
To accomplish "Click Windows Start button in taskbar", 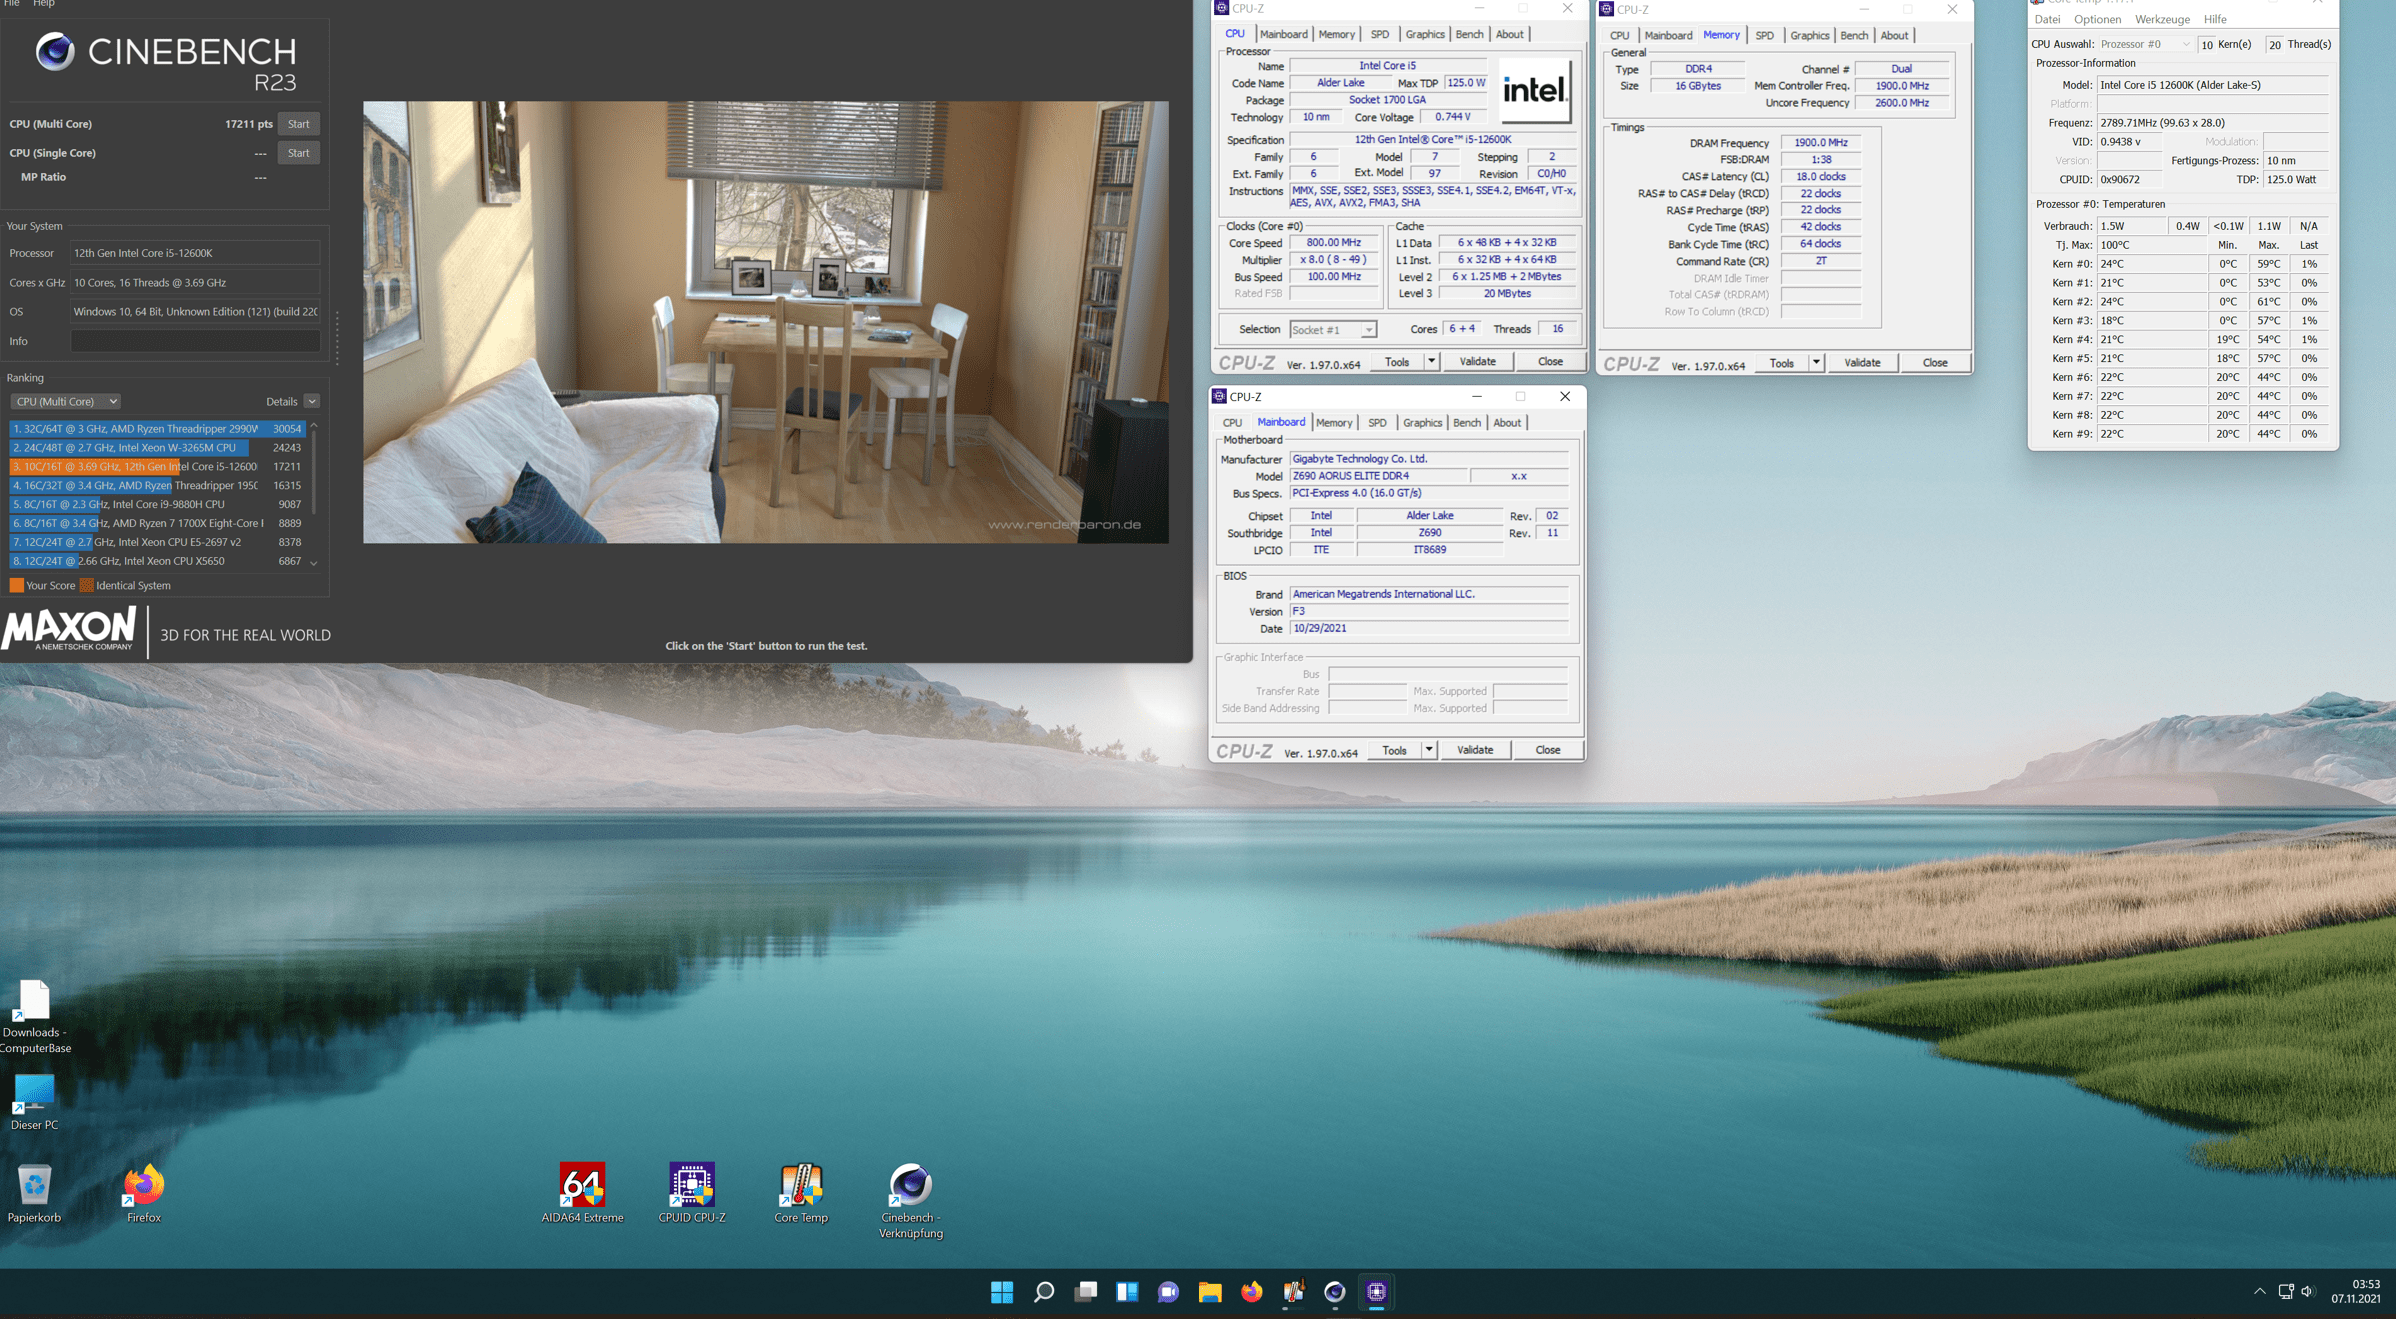I will (1001, 1292).
